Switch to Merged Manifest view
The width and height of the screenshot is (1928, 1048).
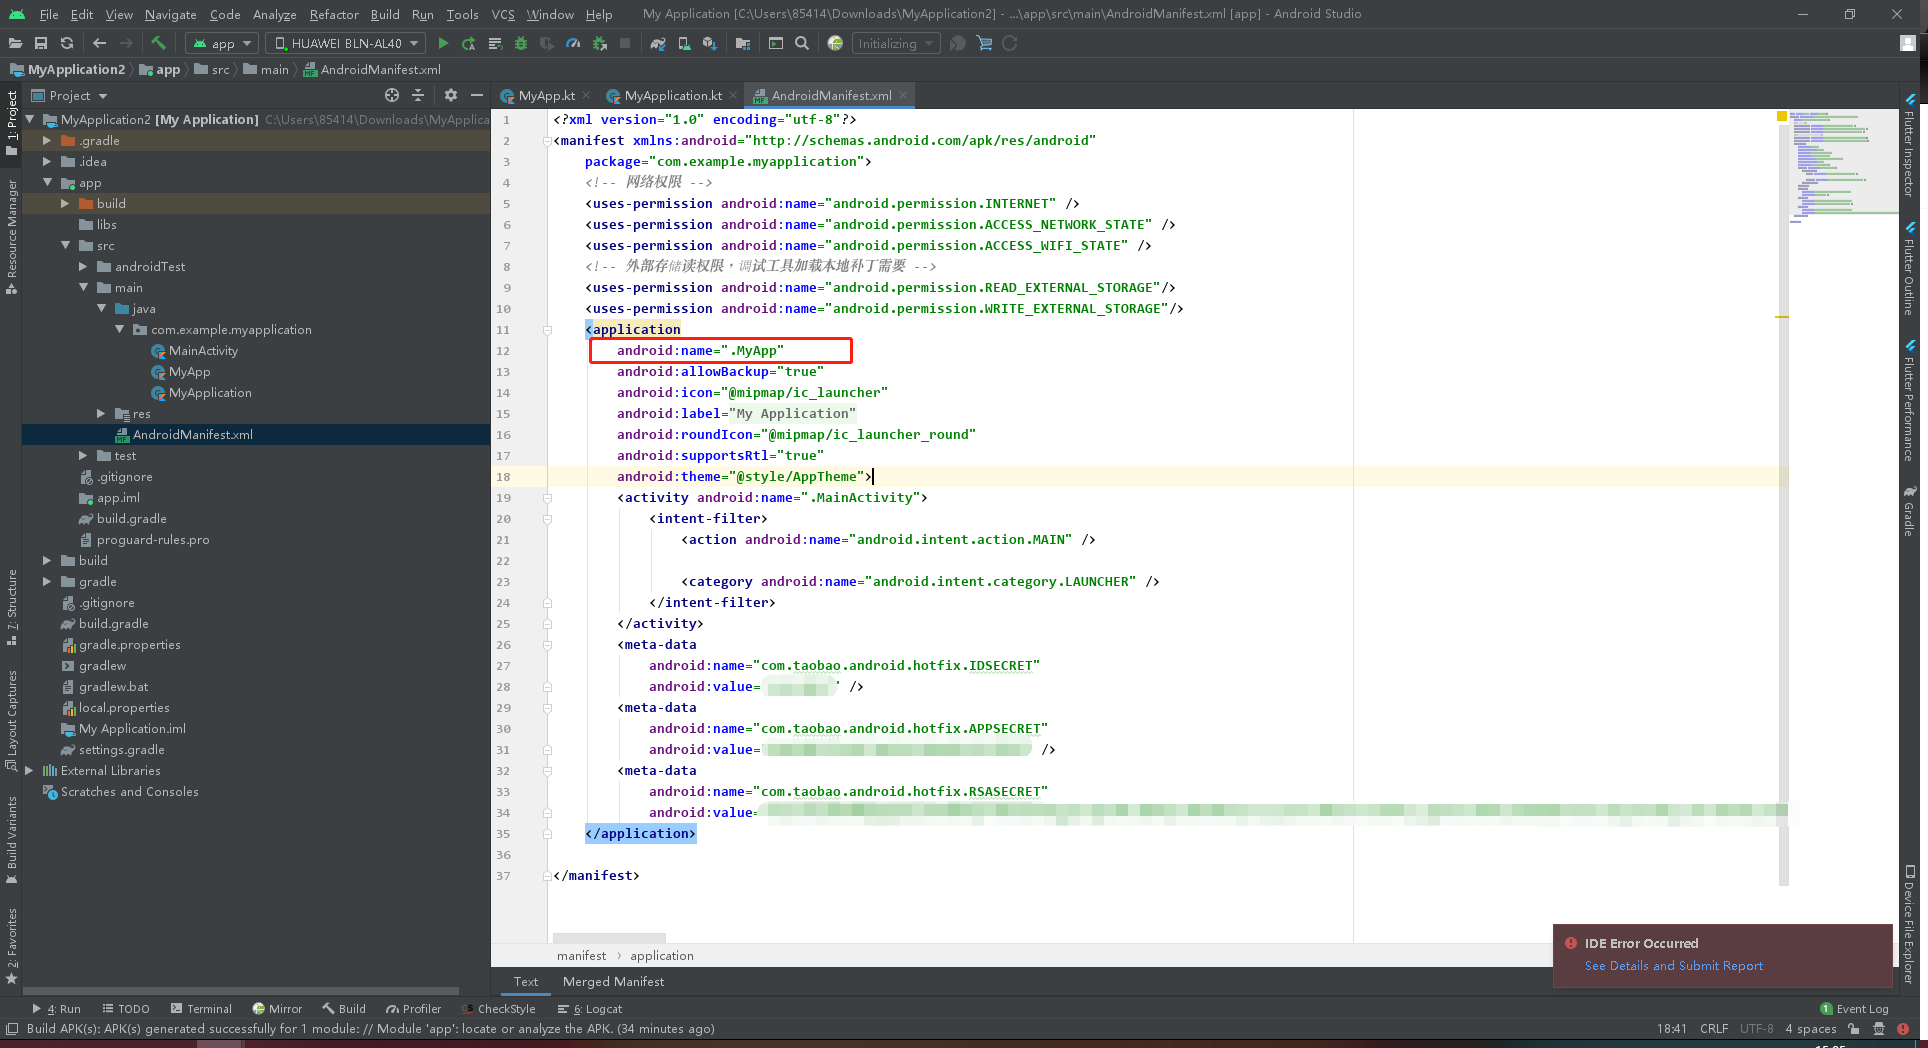click(613, 982)
